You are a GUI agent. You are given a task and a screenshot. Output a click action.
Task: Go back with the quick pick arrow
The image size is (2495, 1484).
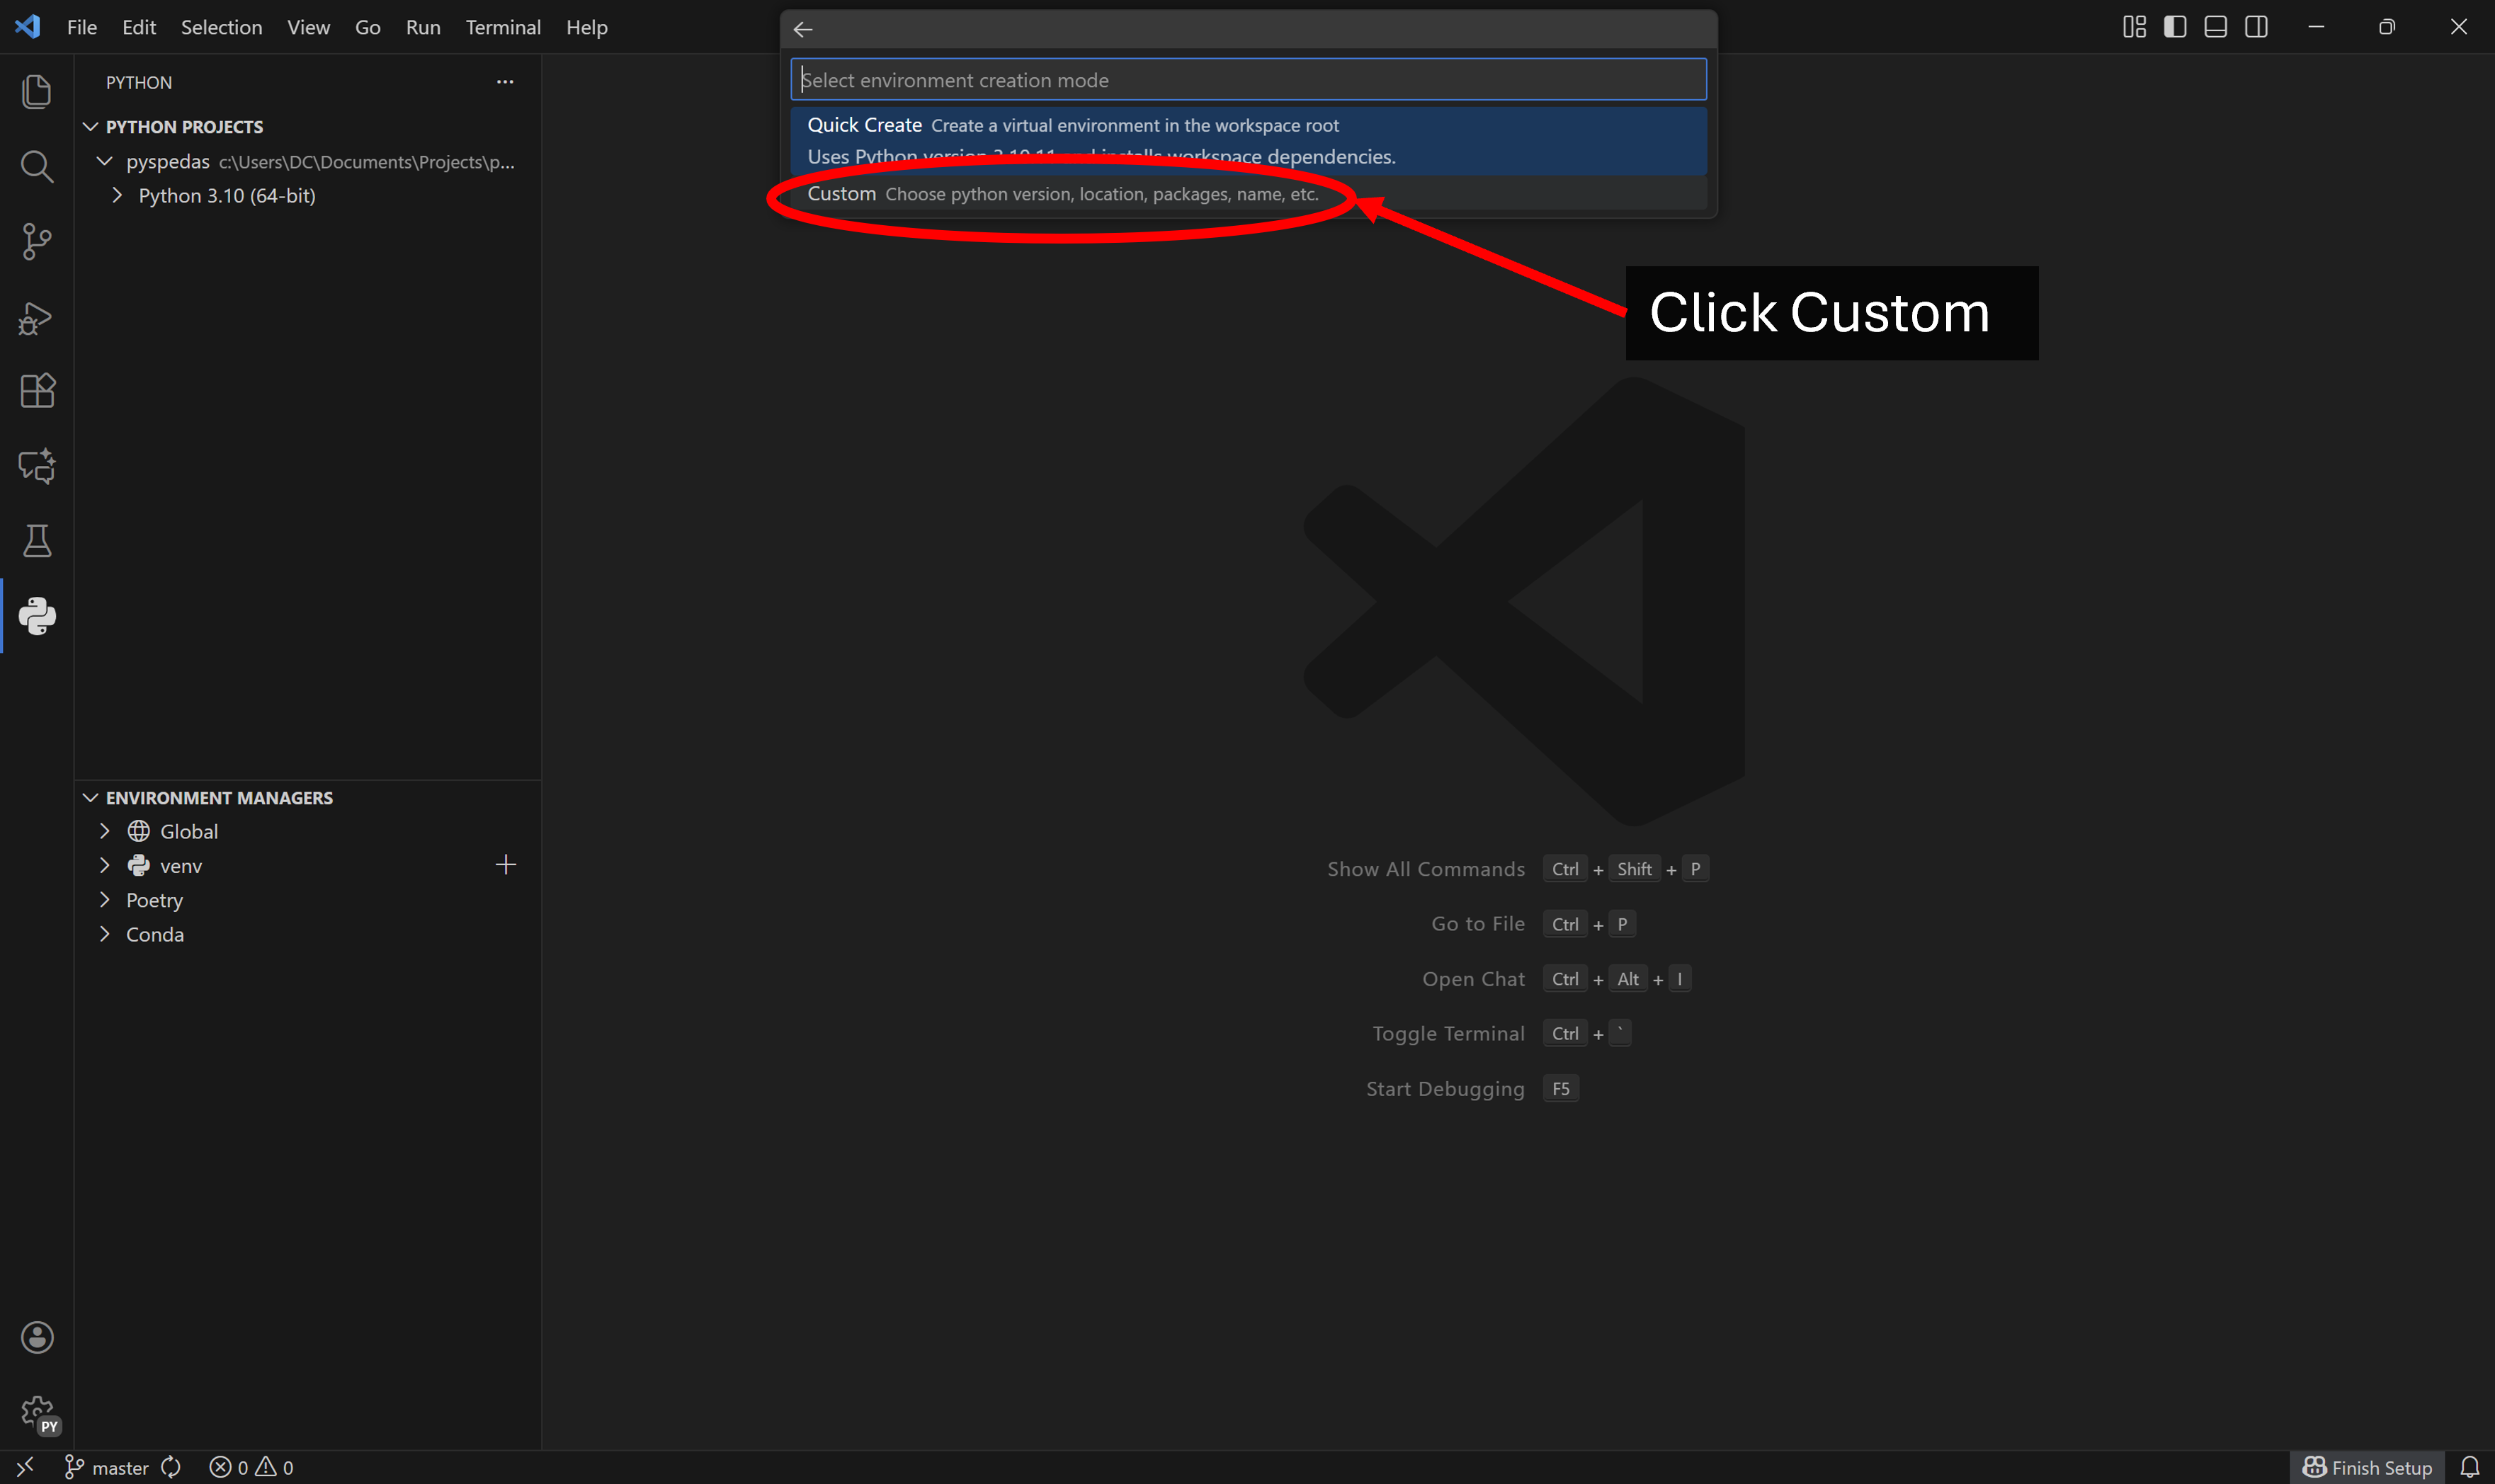click(803, 29)
